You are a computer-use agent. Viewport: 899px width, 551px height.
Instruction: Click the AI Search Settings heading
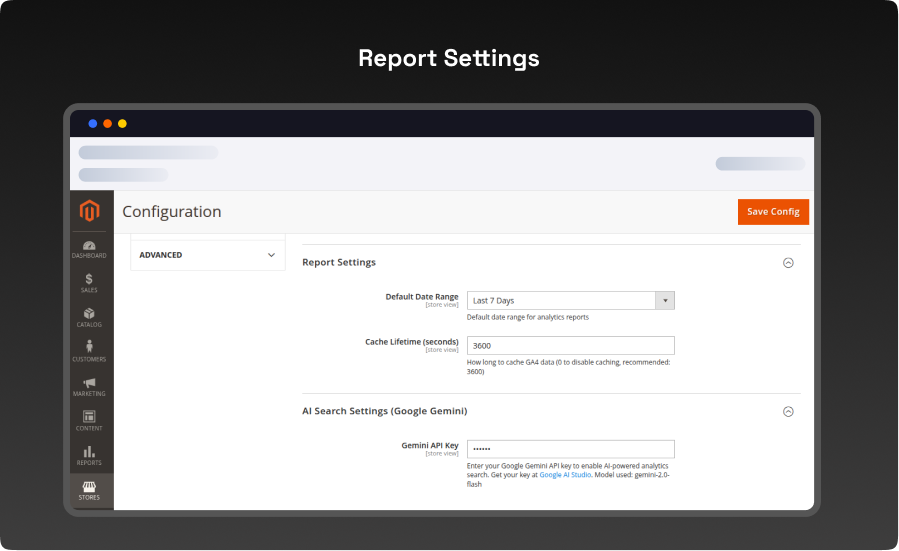point(384,411)
